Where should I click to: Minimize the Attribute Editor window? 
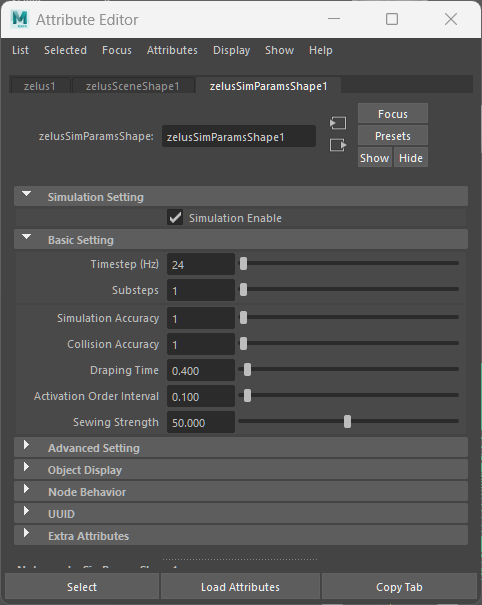334,19
